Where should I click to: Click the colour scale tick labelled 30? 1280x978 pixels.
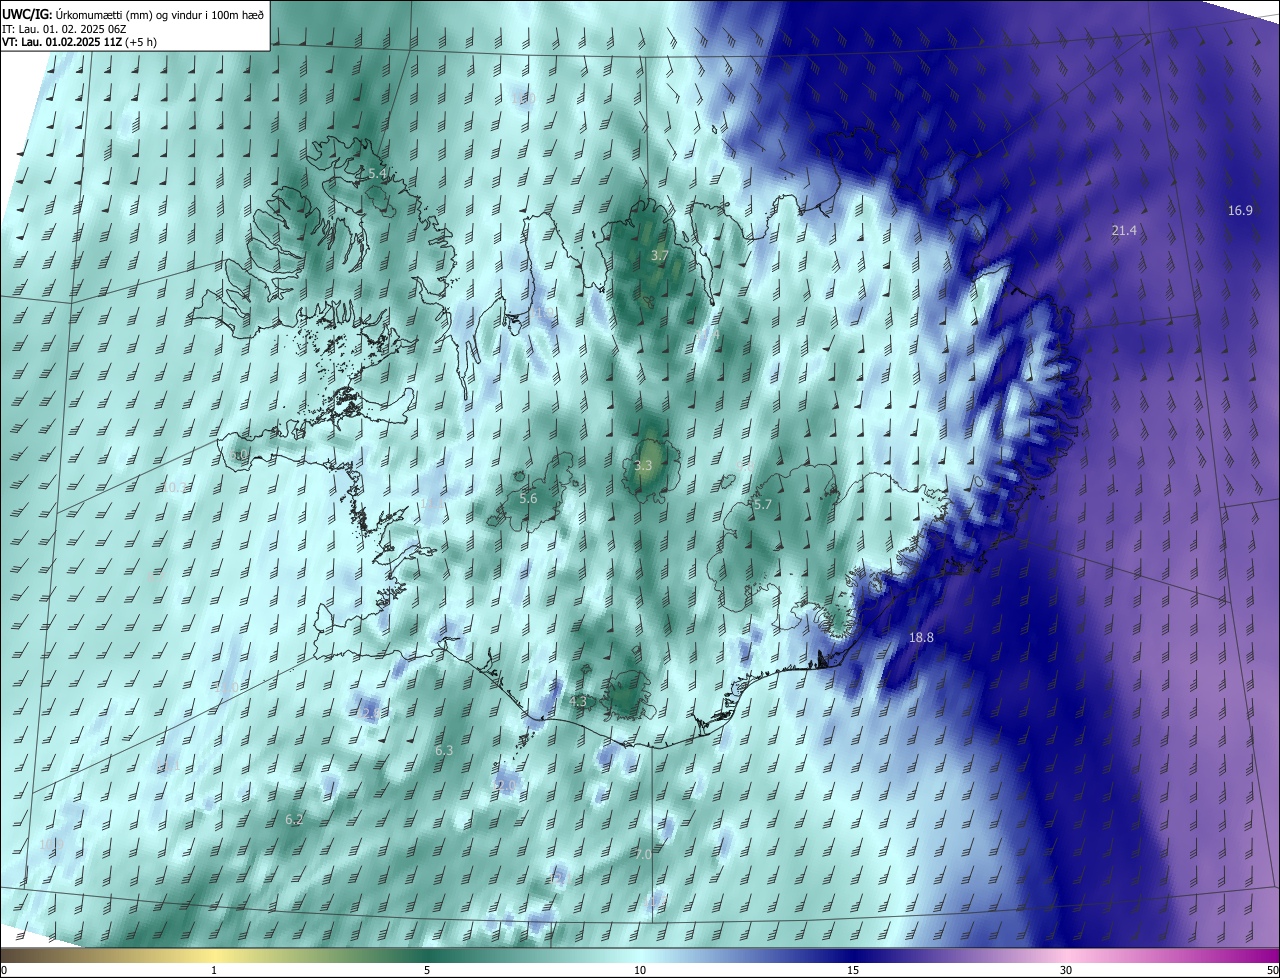[1066, 971]
